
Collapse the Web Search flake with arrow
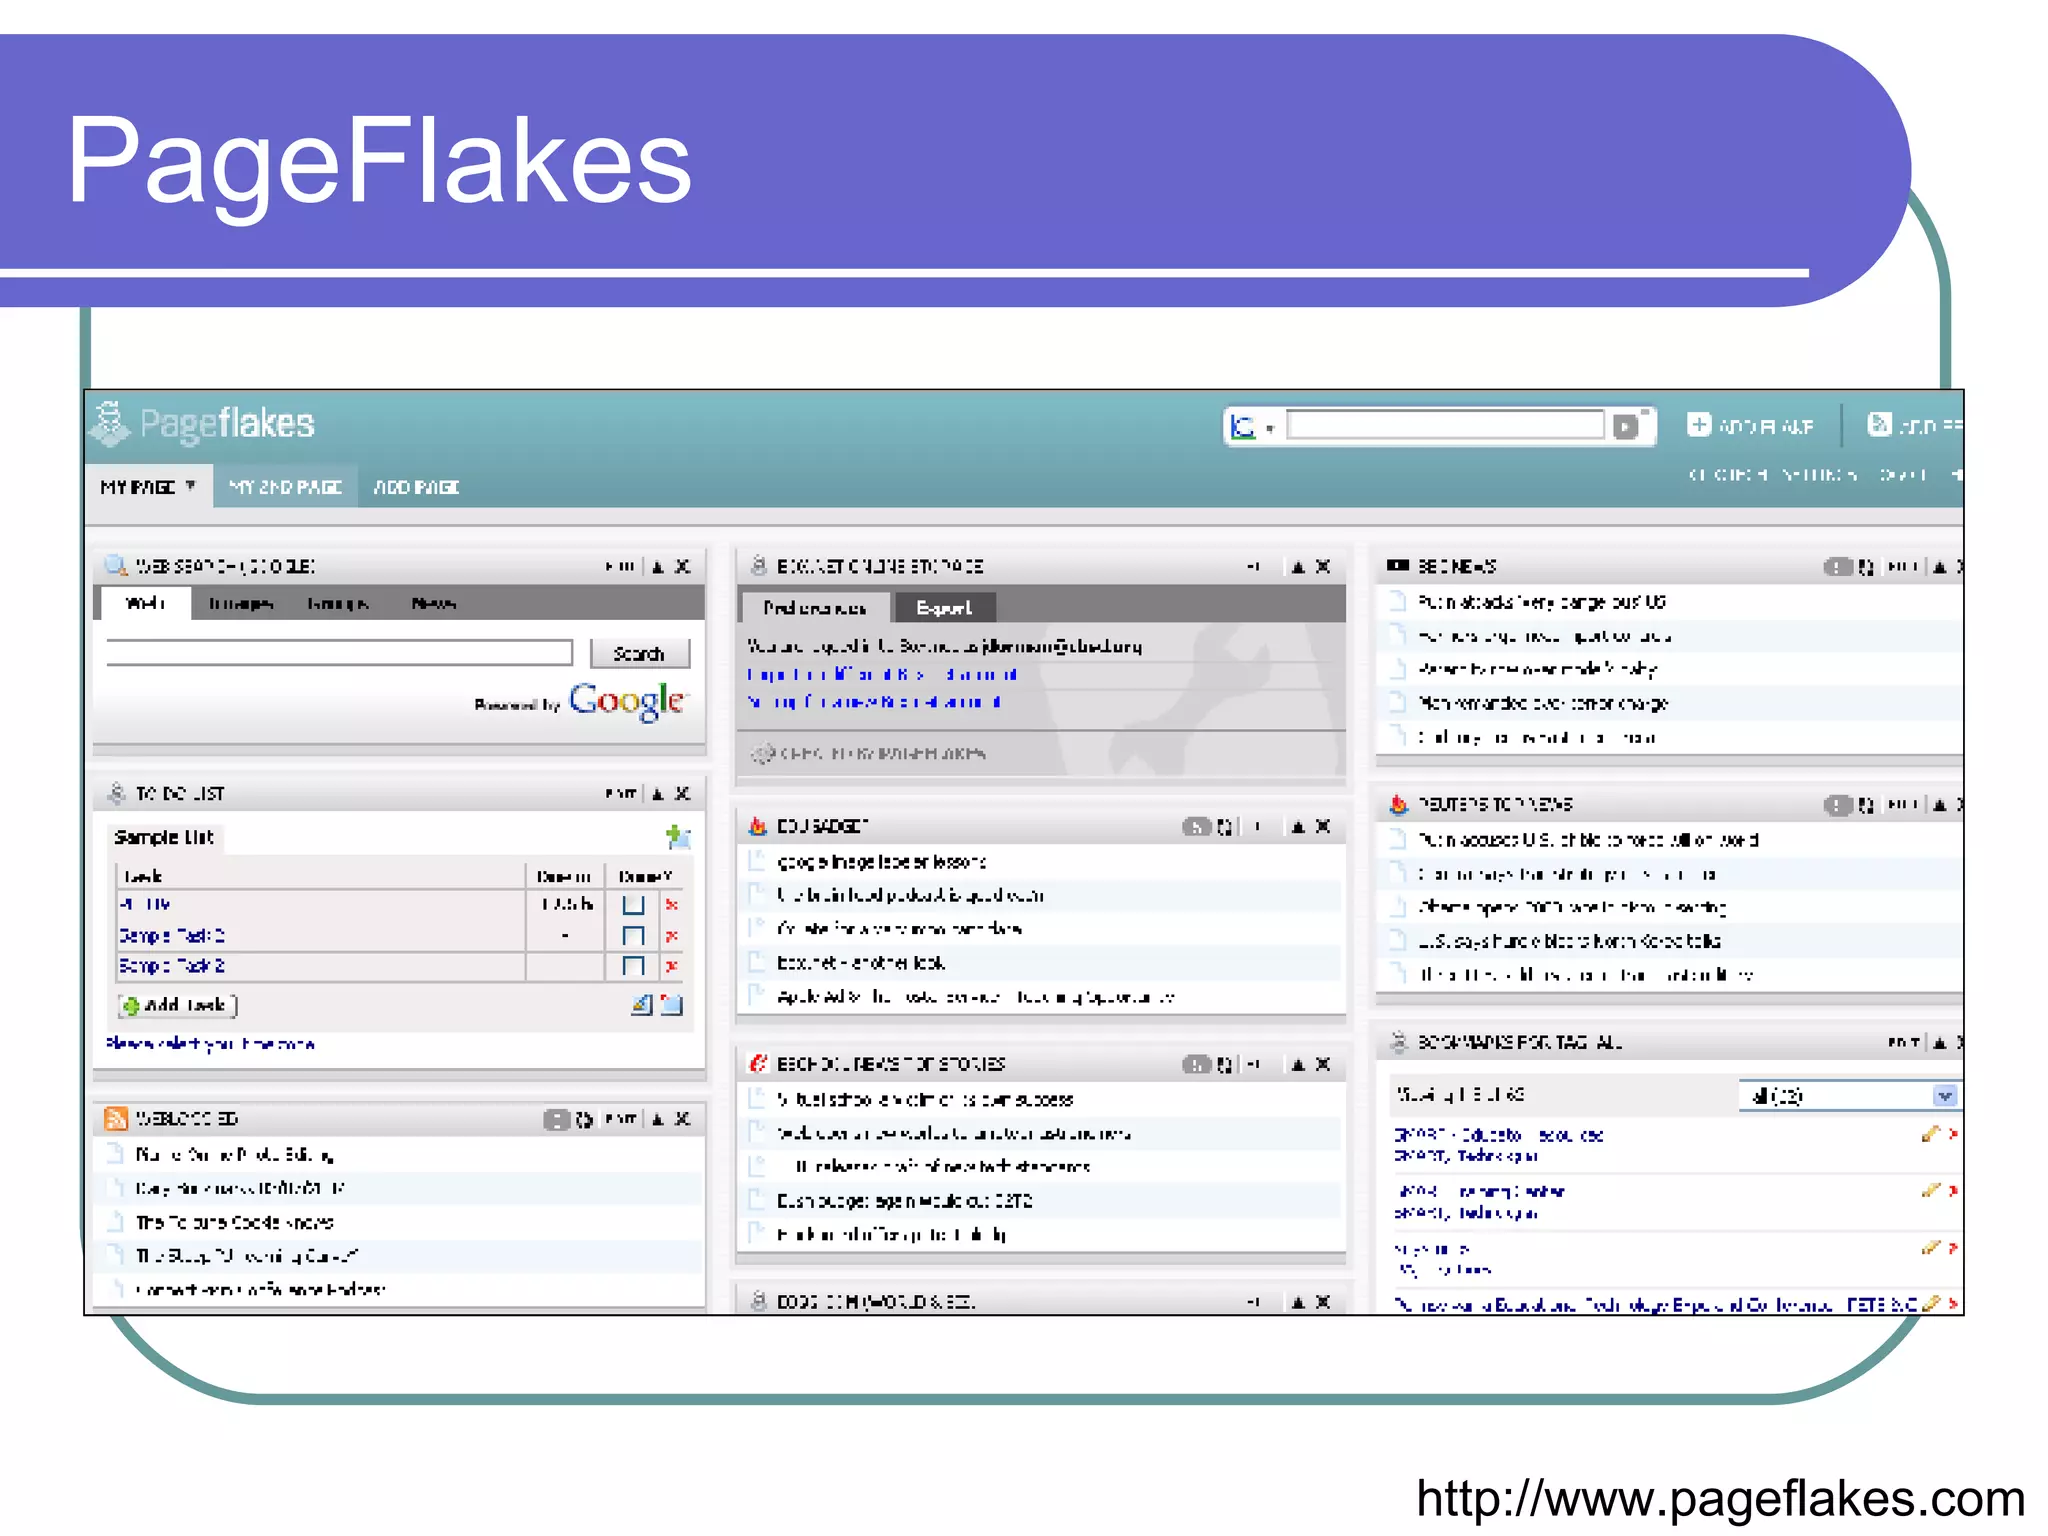click(x=658, y=567)
